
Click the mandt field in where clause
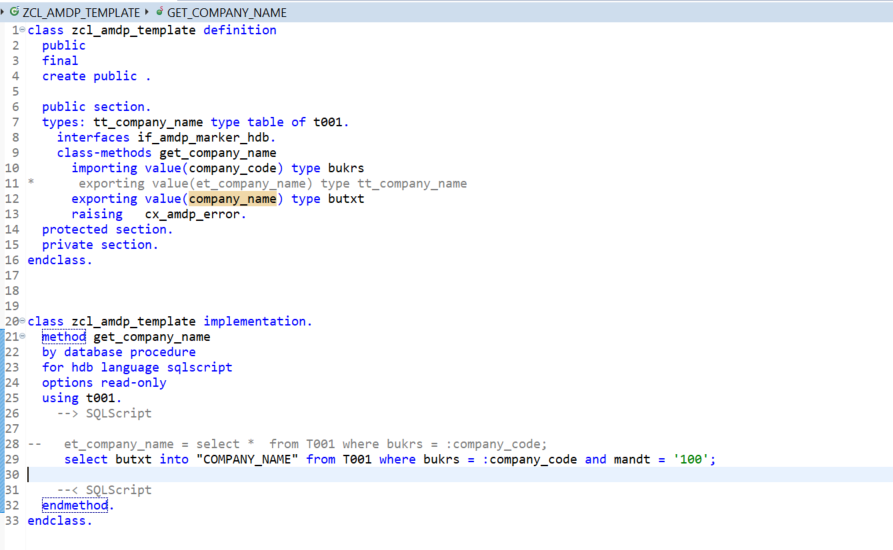point(632,459)
